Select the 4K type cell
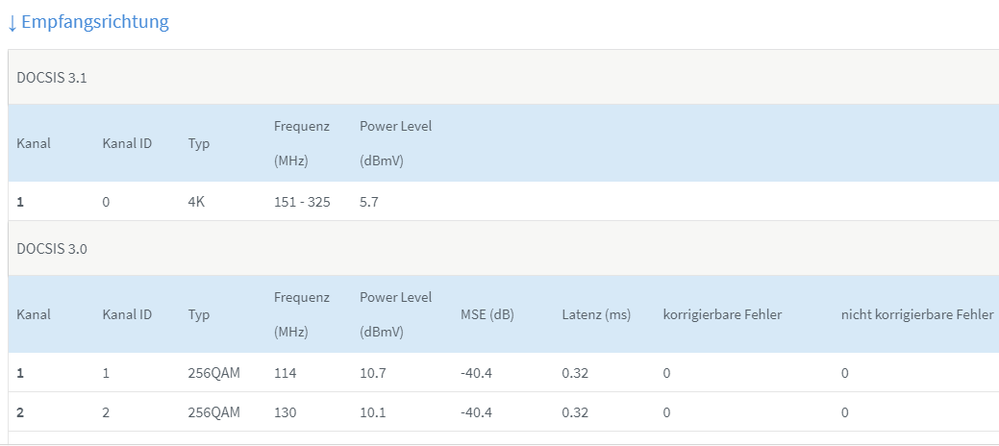Image resolution: width=999 pixels, height=446 pixels. [x=198, y=202]
